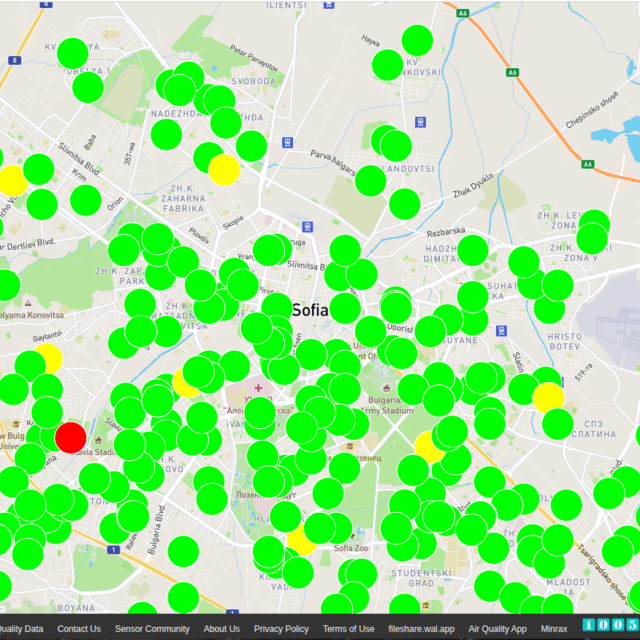Select the yellow marker near Hristo Botev
Viewport: 640px width, 640px height.
pyautogui.click(x=548, y=398)
